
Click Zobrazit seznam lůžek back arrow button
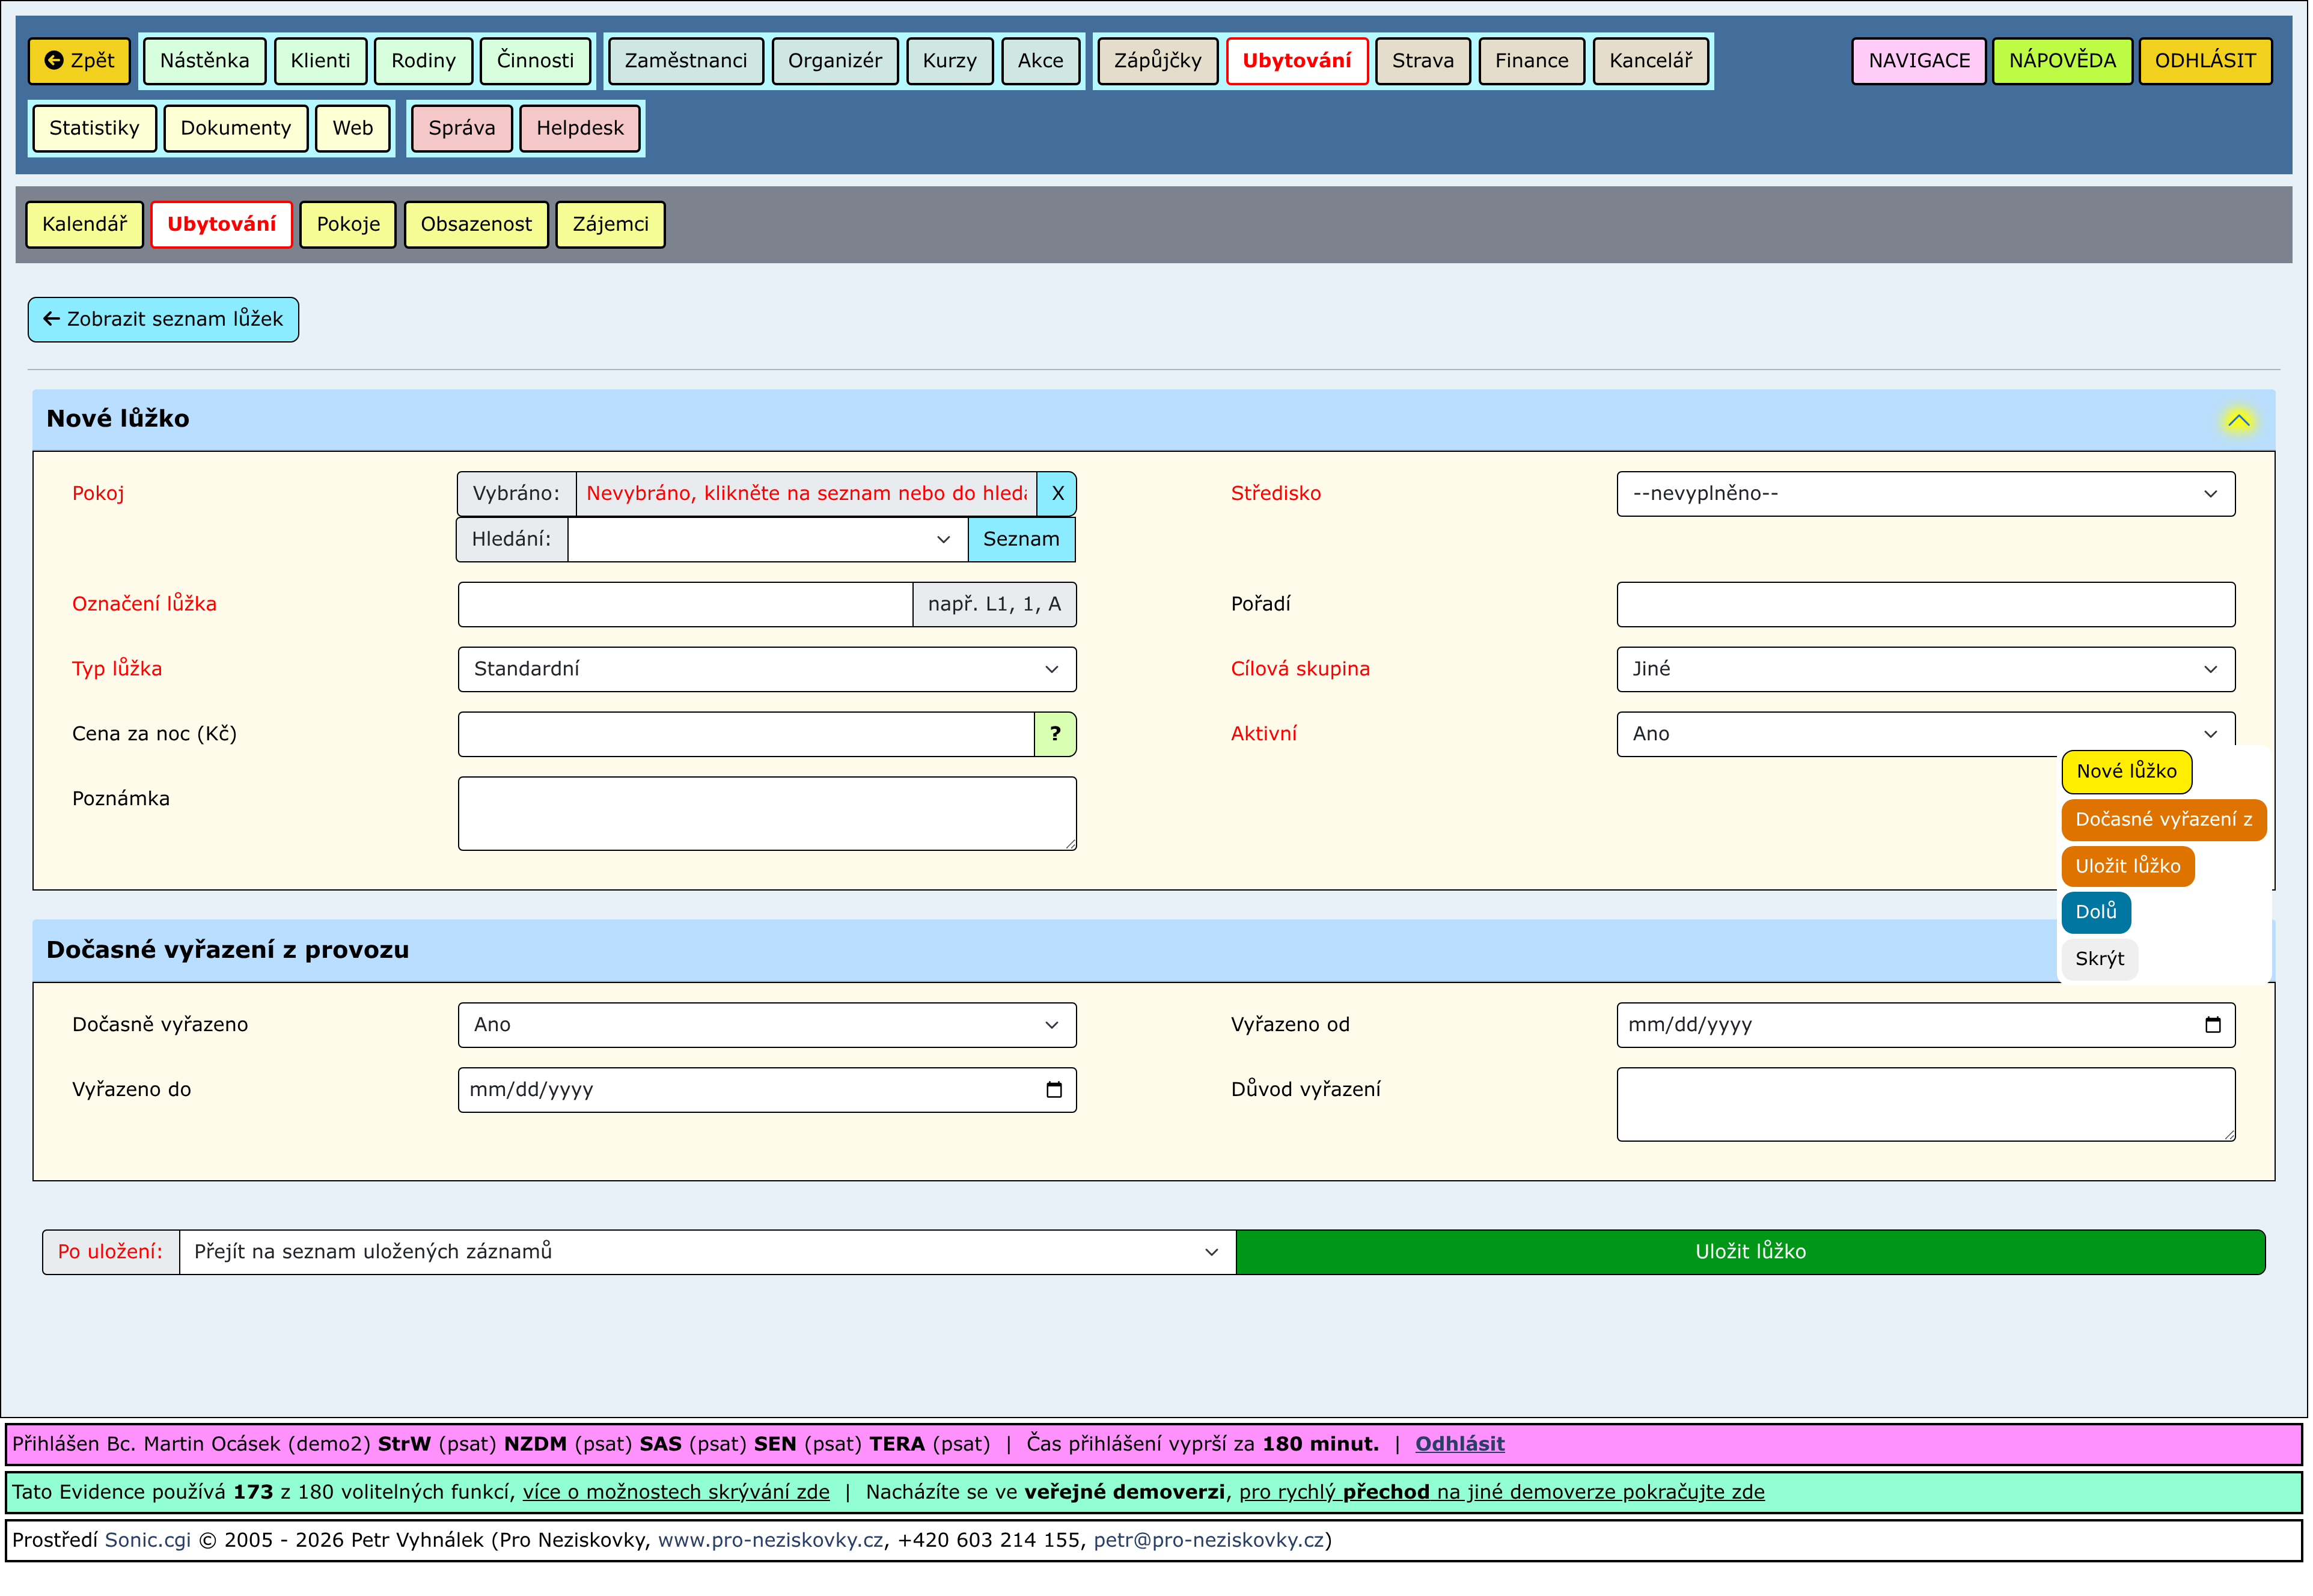(x=163, y=319)
